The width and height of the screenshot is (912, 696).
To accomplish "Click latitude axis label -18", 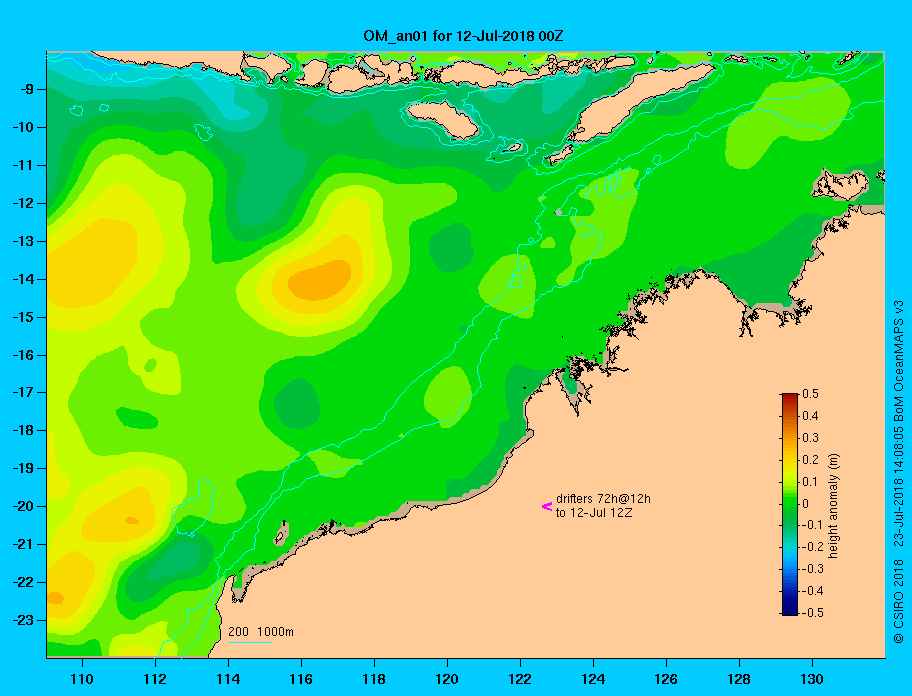I will (x=23, y=430).
